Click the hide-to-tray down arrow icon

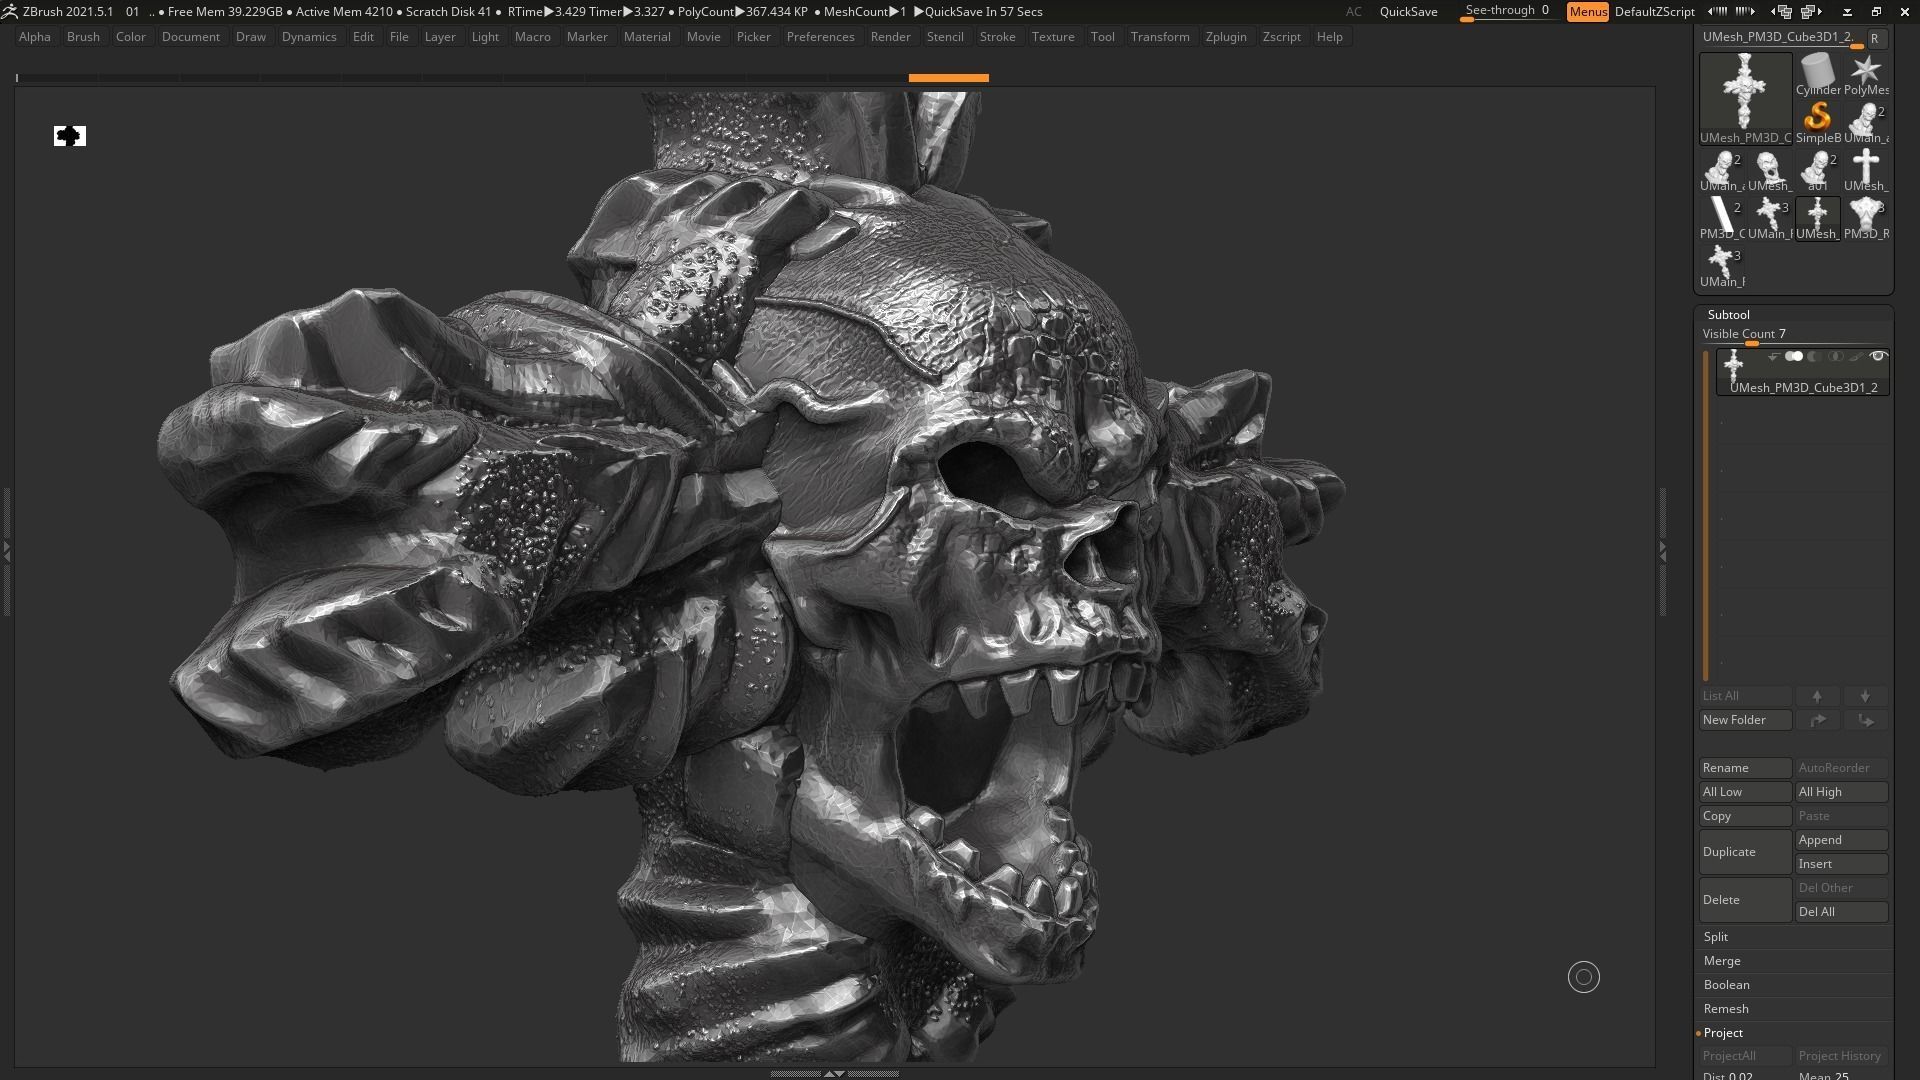tap(1847, 12)
